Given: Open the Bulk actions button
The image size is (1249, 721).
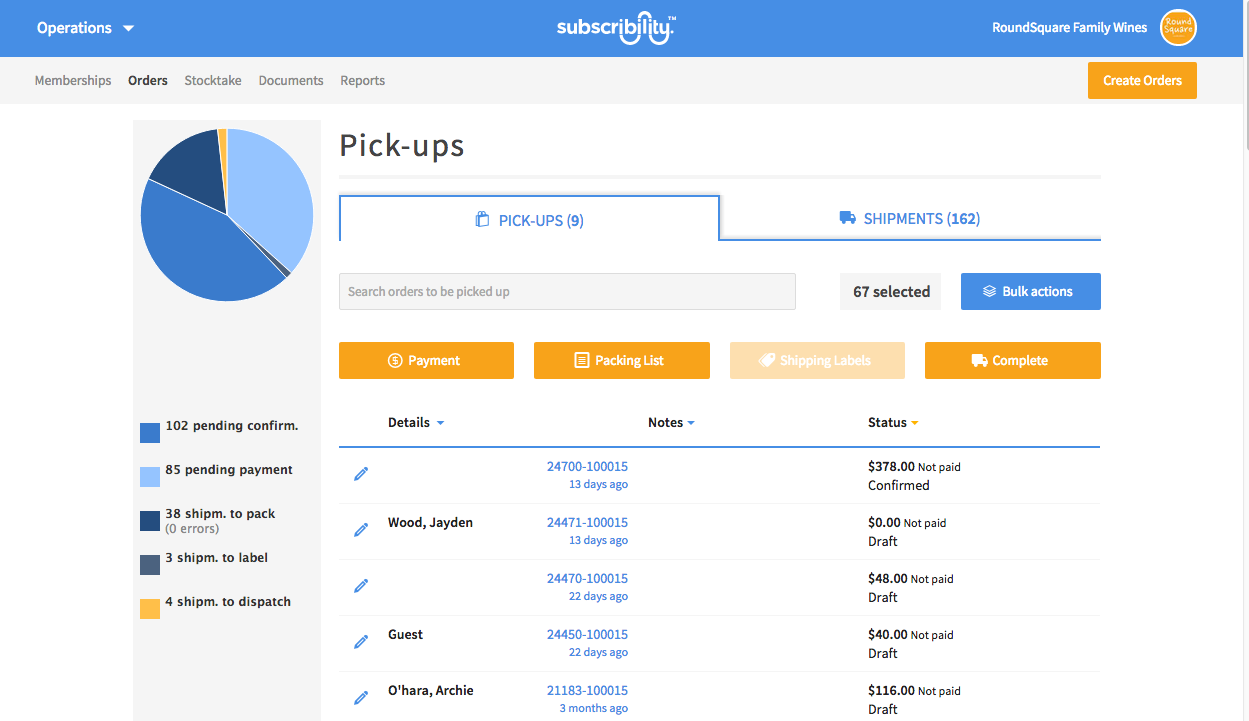Looking at the screenshot, I should point(1030,291).
